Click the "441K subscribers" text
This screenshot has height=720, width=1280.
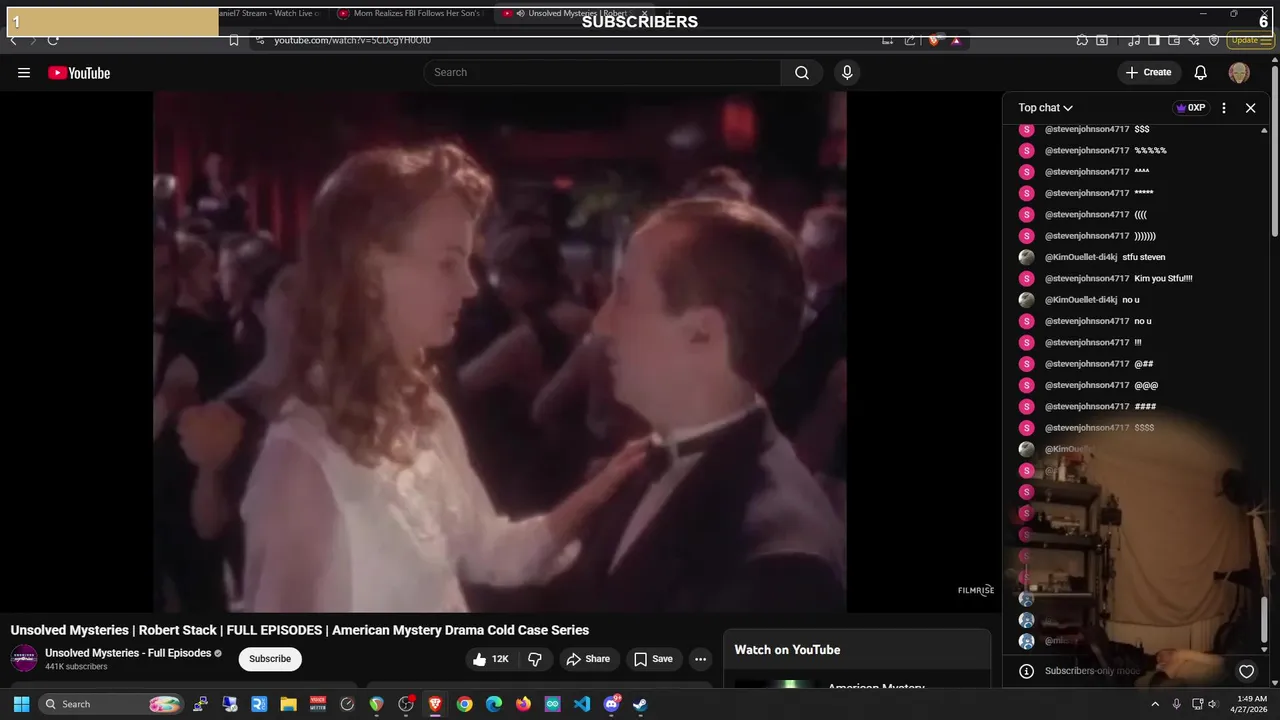click(76, 667)
